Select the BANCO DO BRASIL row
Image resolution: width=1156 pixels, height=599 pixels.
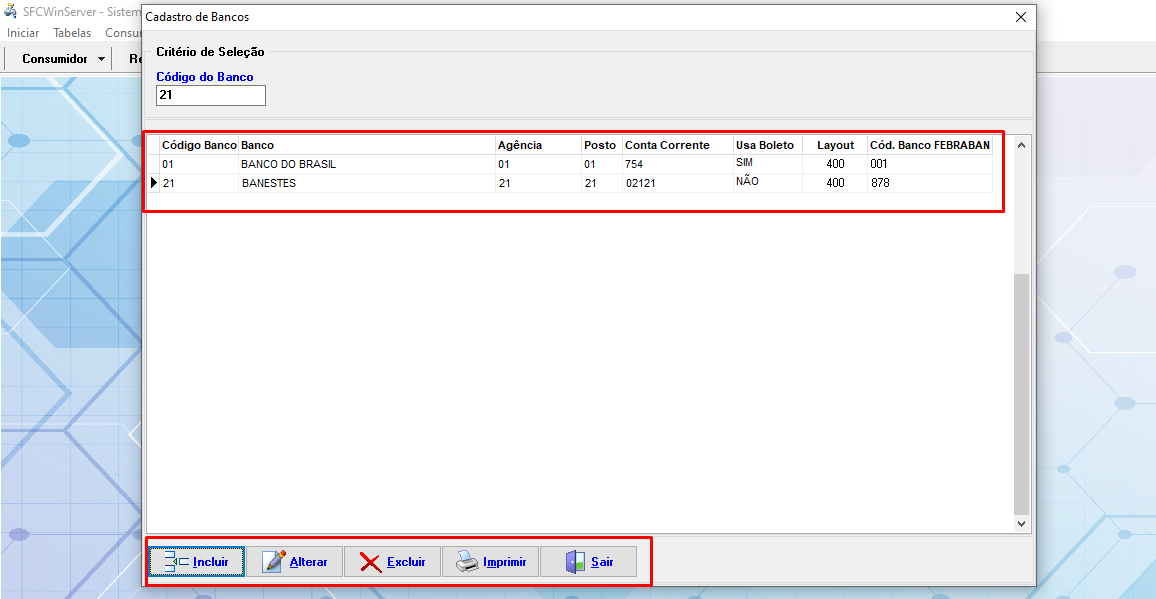coord(288,164)
